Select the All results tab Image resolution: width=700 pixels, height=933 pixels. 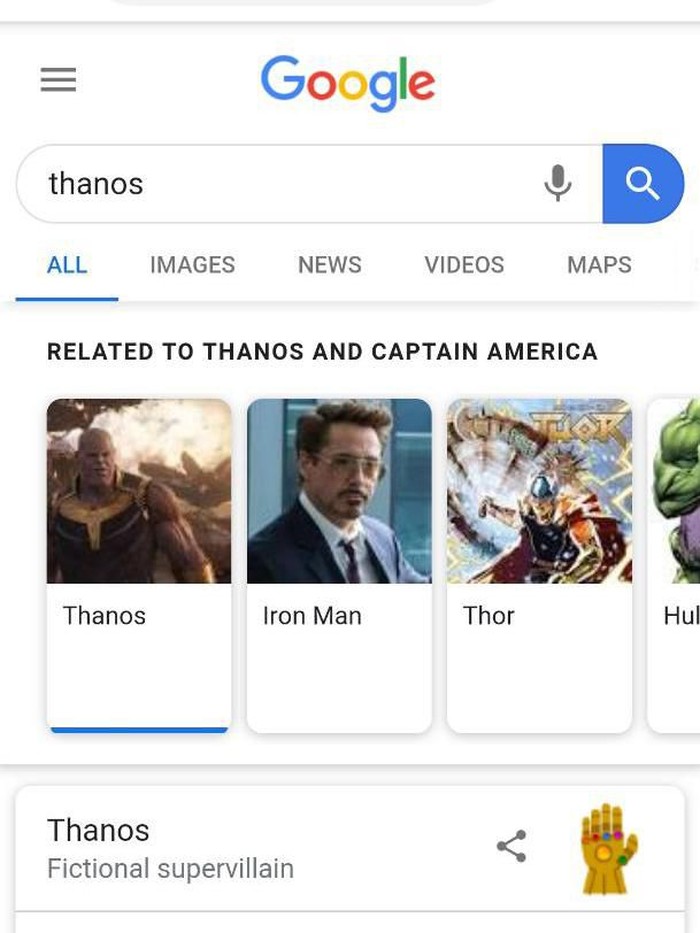(67, 265)
